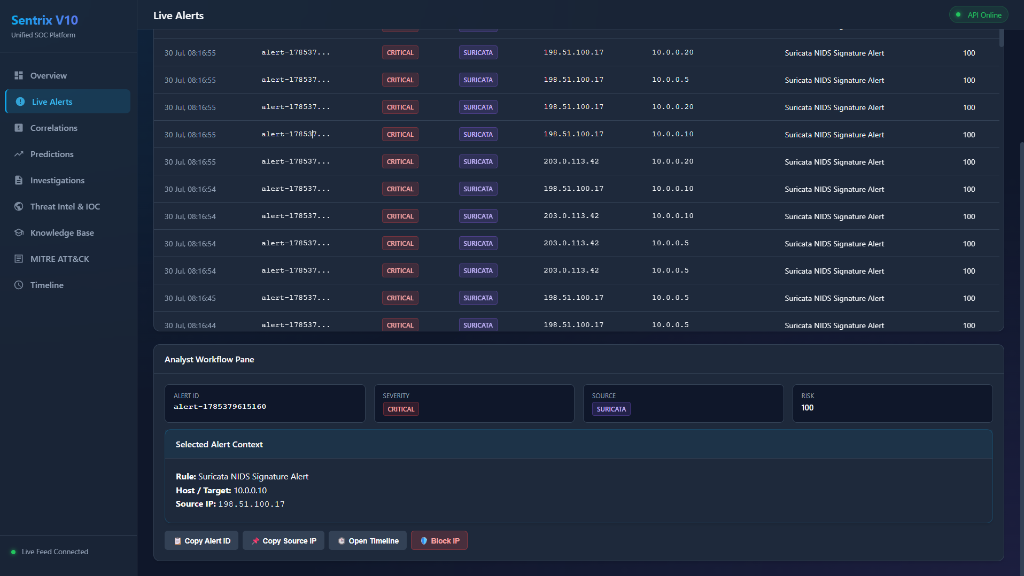Click the green API Online status dot

[x=958, y=15]
